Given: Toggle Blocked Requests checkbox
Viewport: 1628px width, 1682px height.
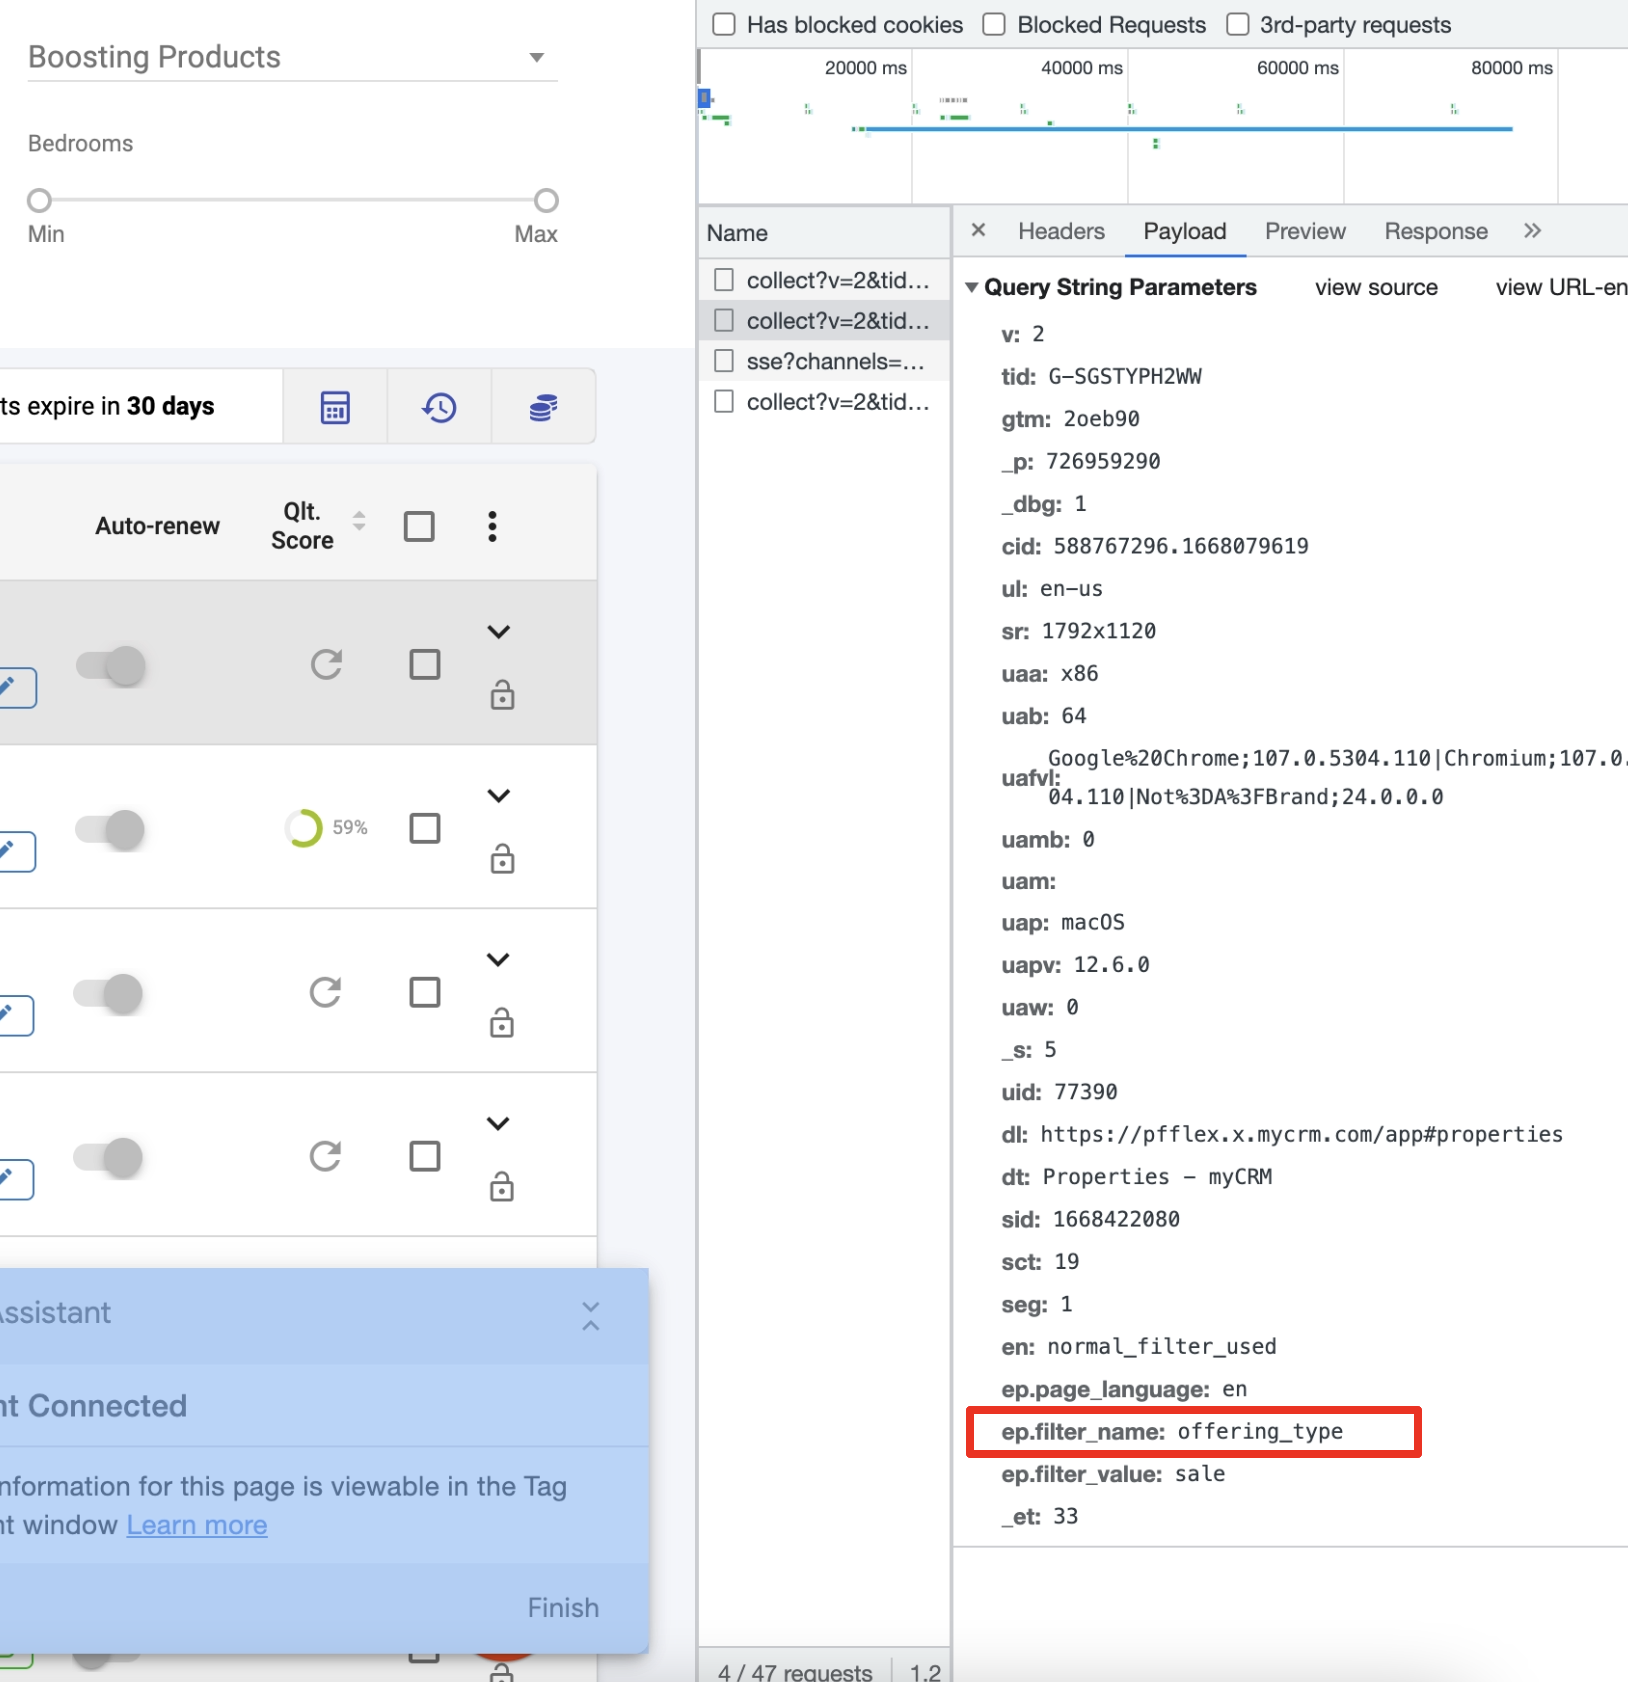Looking at the screenshot, I should [x=994, y=24].
